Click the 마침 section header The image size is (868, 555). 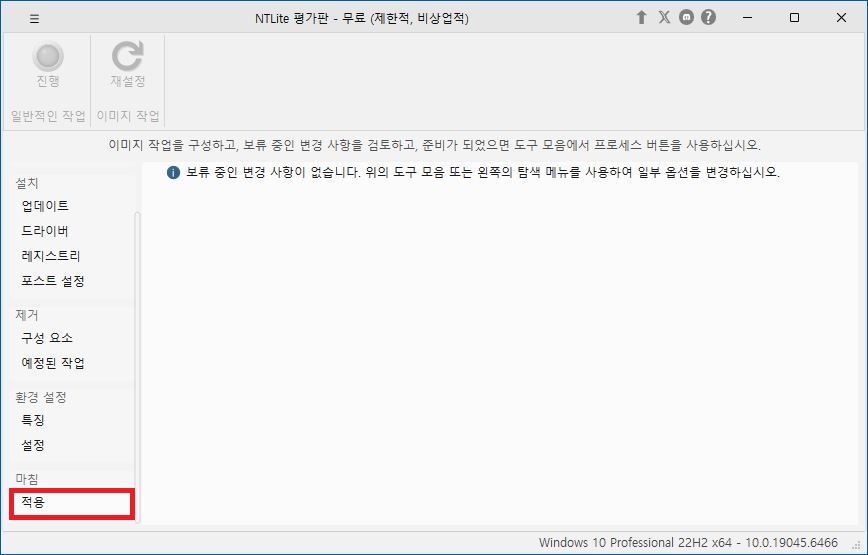click(27, 479)
